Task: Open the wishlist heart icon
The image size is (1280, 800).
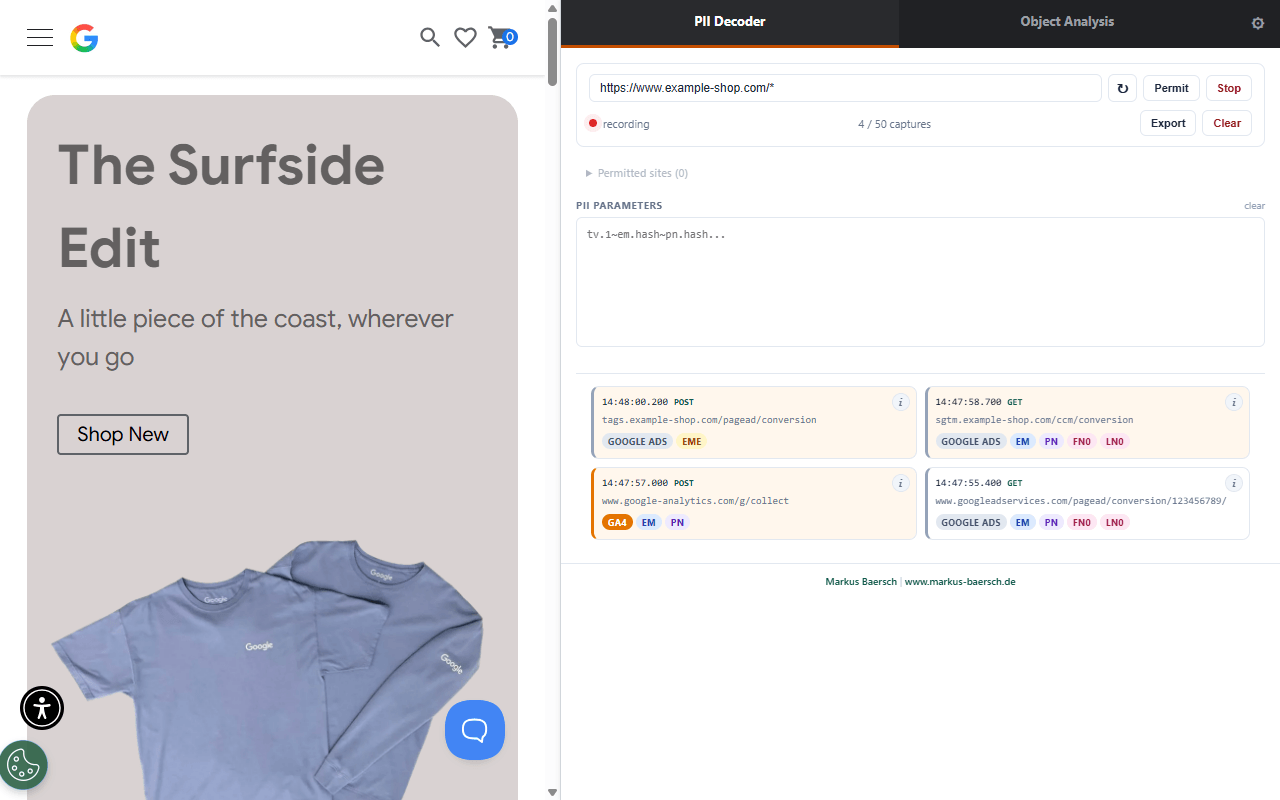Action: point(465,38)
